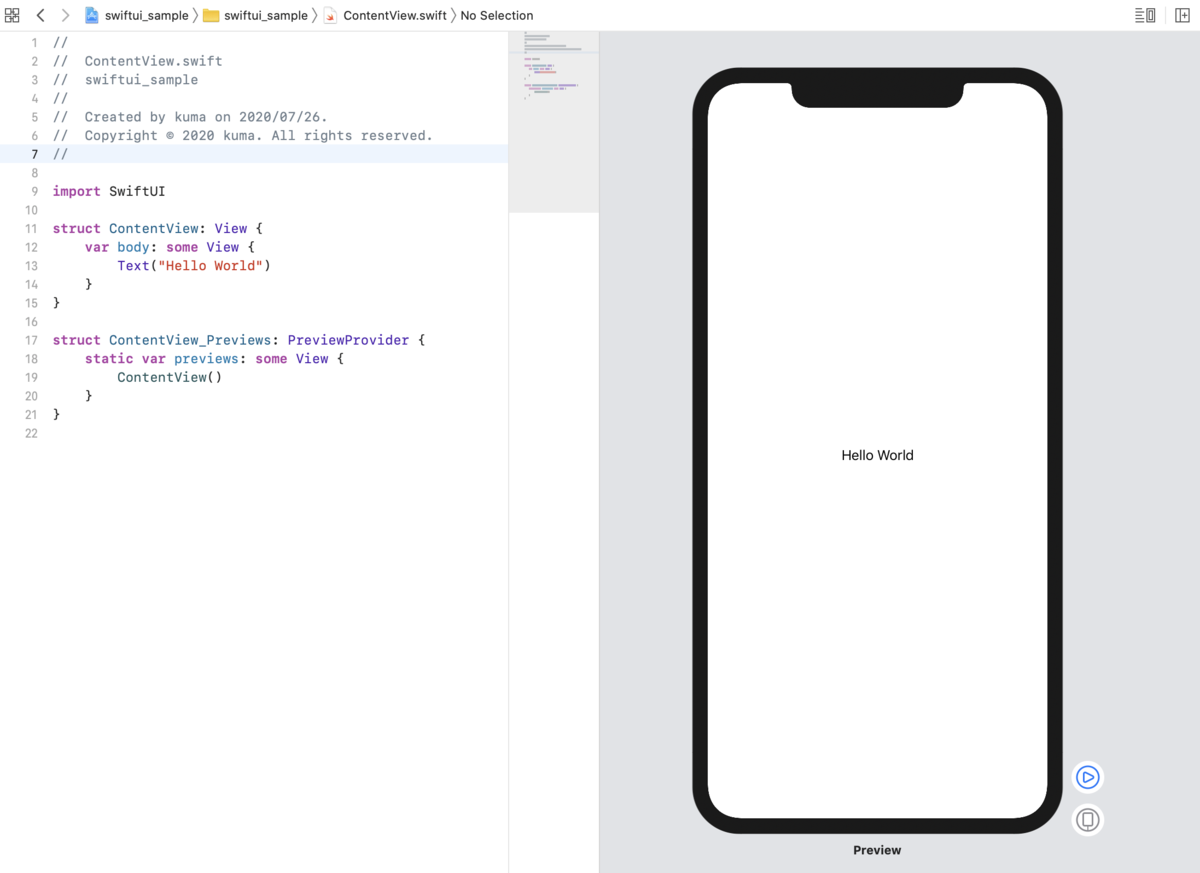
Task: Click line number 22 in the gutter
Action: point(31,433)
